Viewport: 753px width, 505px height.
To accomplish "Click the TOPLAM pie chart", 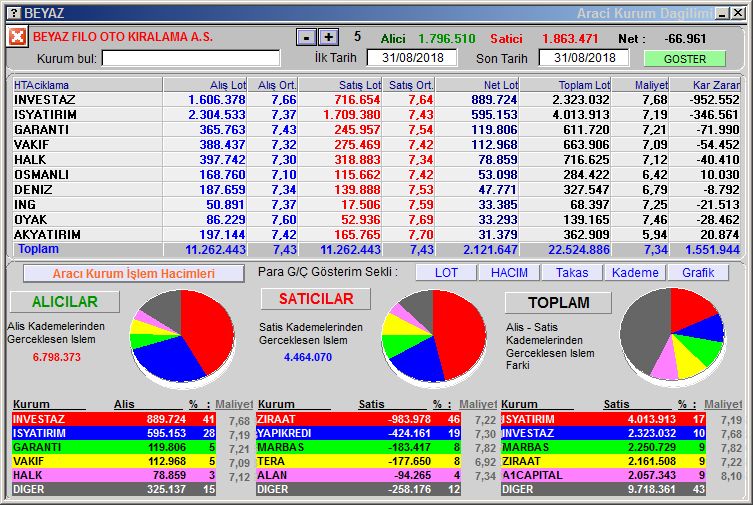I will coord(672,335).
